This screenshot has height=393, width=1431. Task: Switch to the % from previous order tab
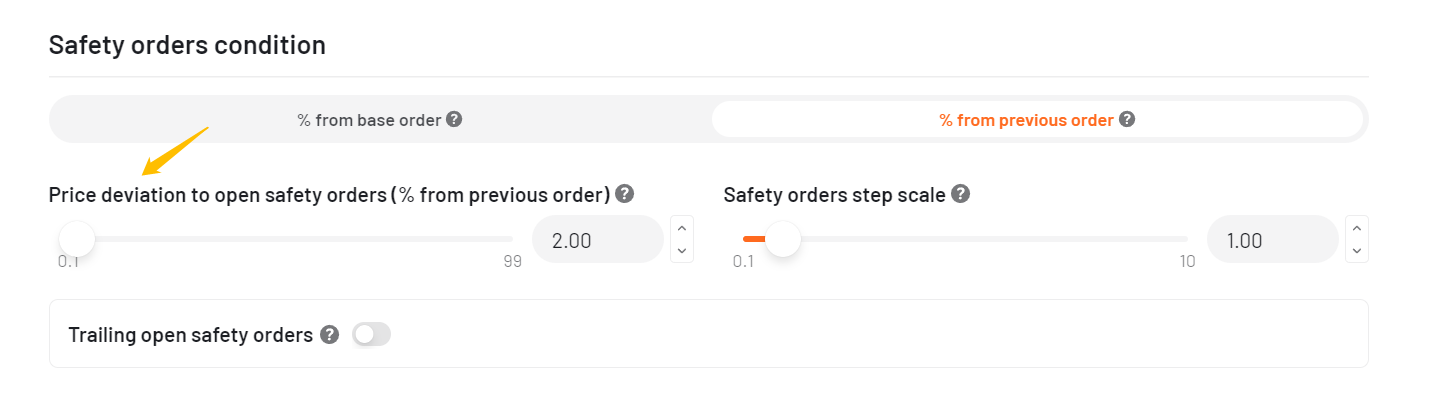pos(1037,120)
